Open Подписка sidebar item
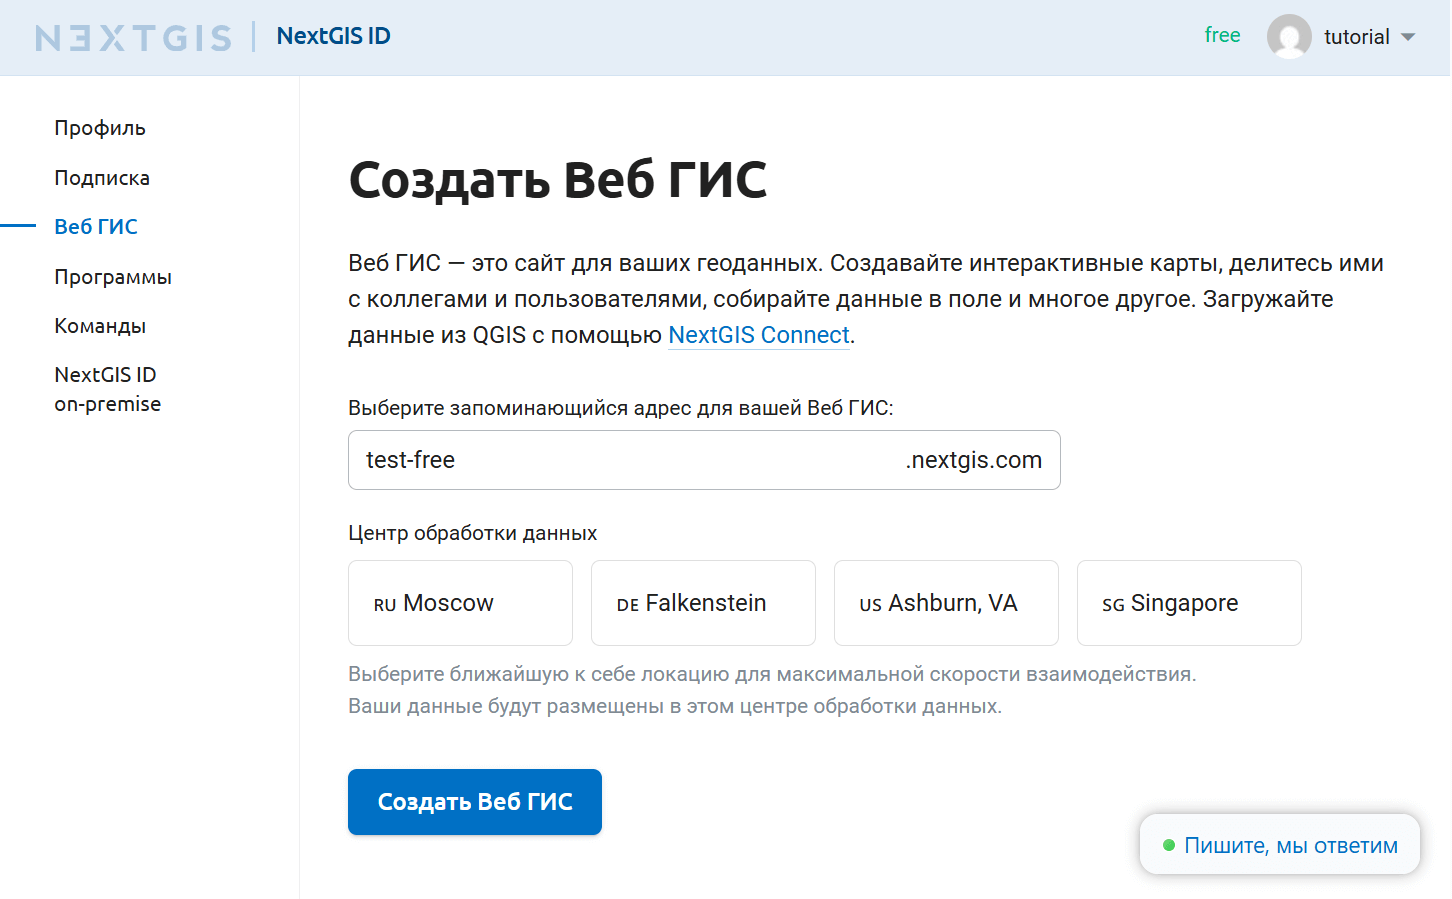1452x899 pixels. click(102, 178)
